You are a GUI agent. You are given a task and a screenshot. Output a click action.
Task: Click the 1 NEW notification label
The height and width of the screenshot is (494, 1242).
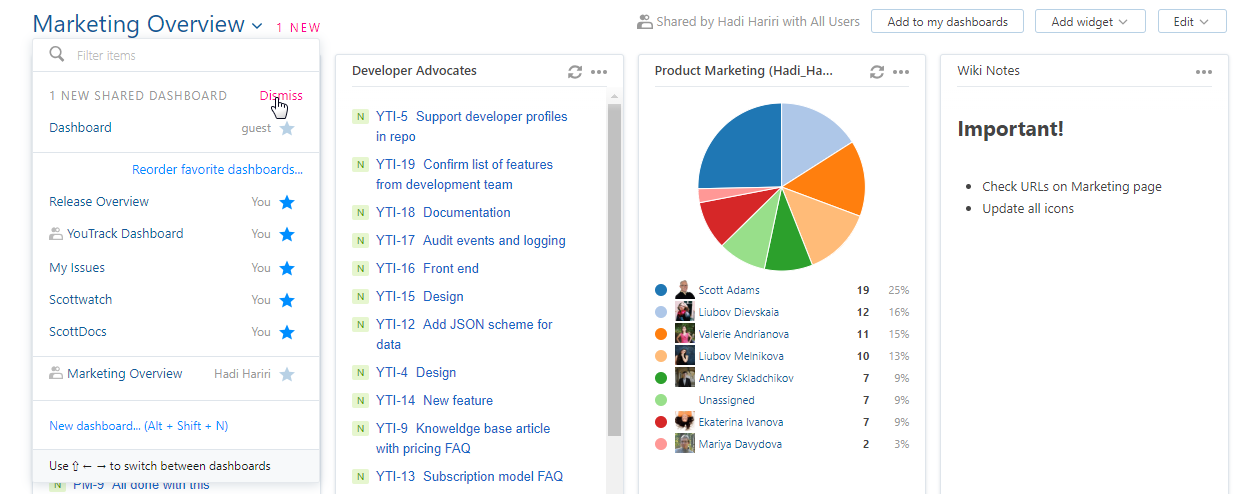point(299,28)
